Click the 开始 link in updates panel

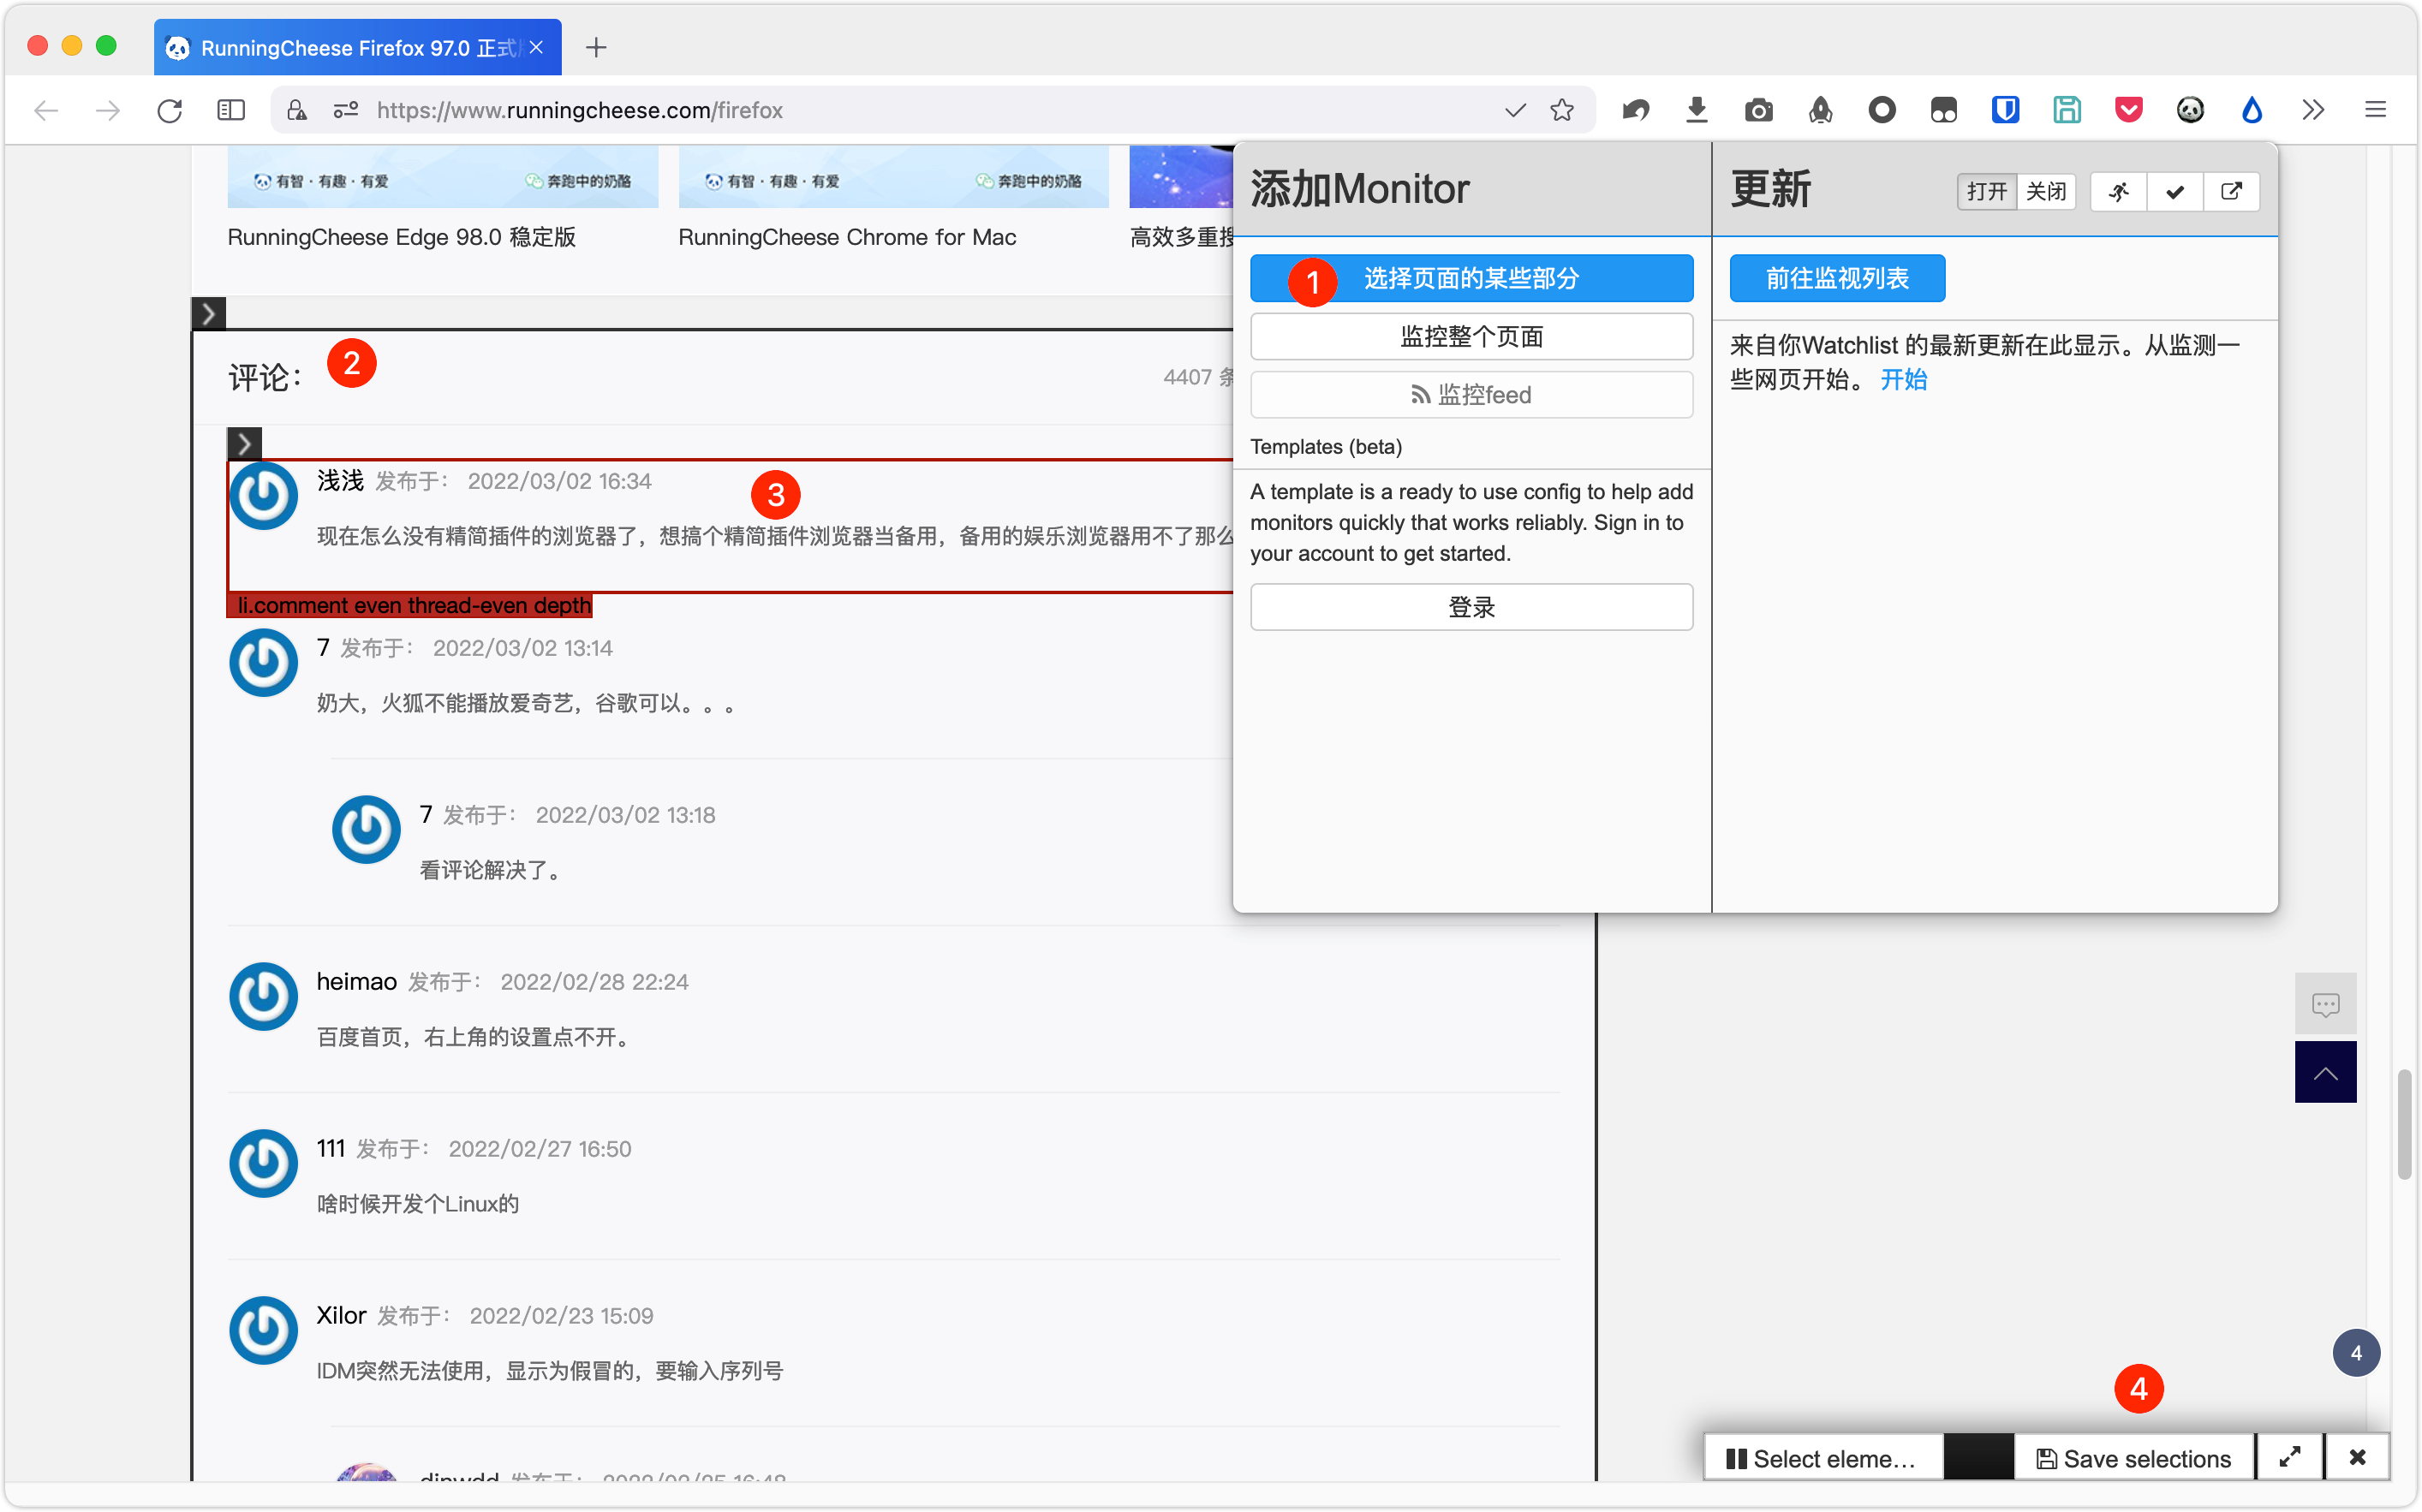[x=1903, y=379]
